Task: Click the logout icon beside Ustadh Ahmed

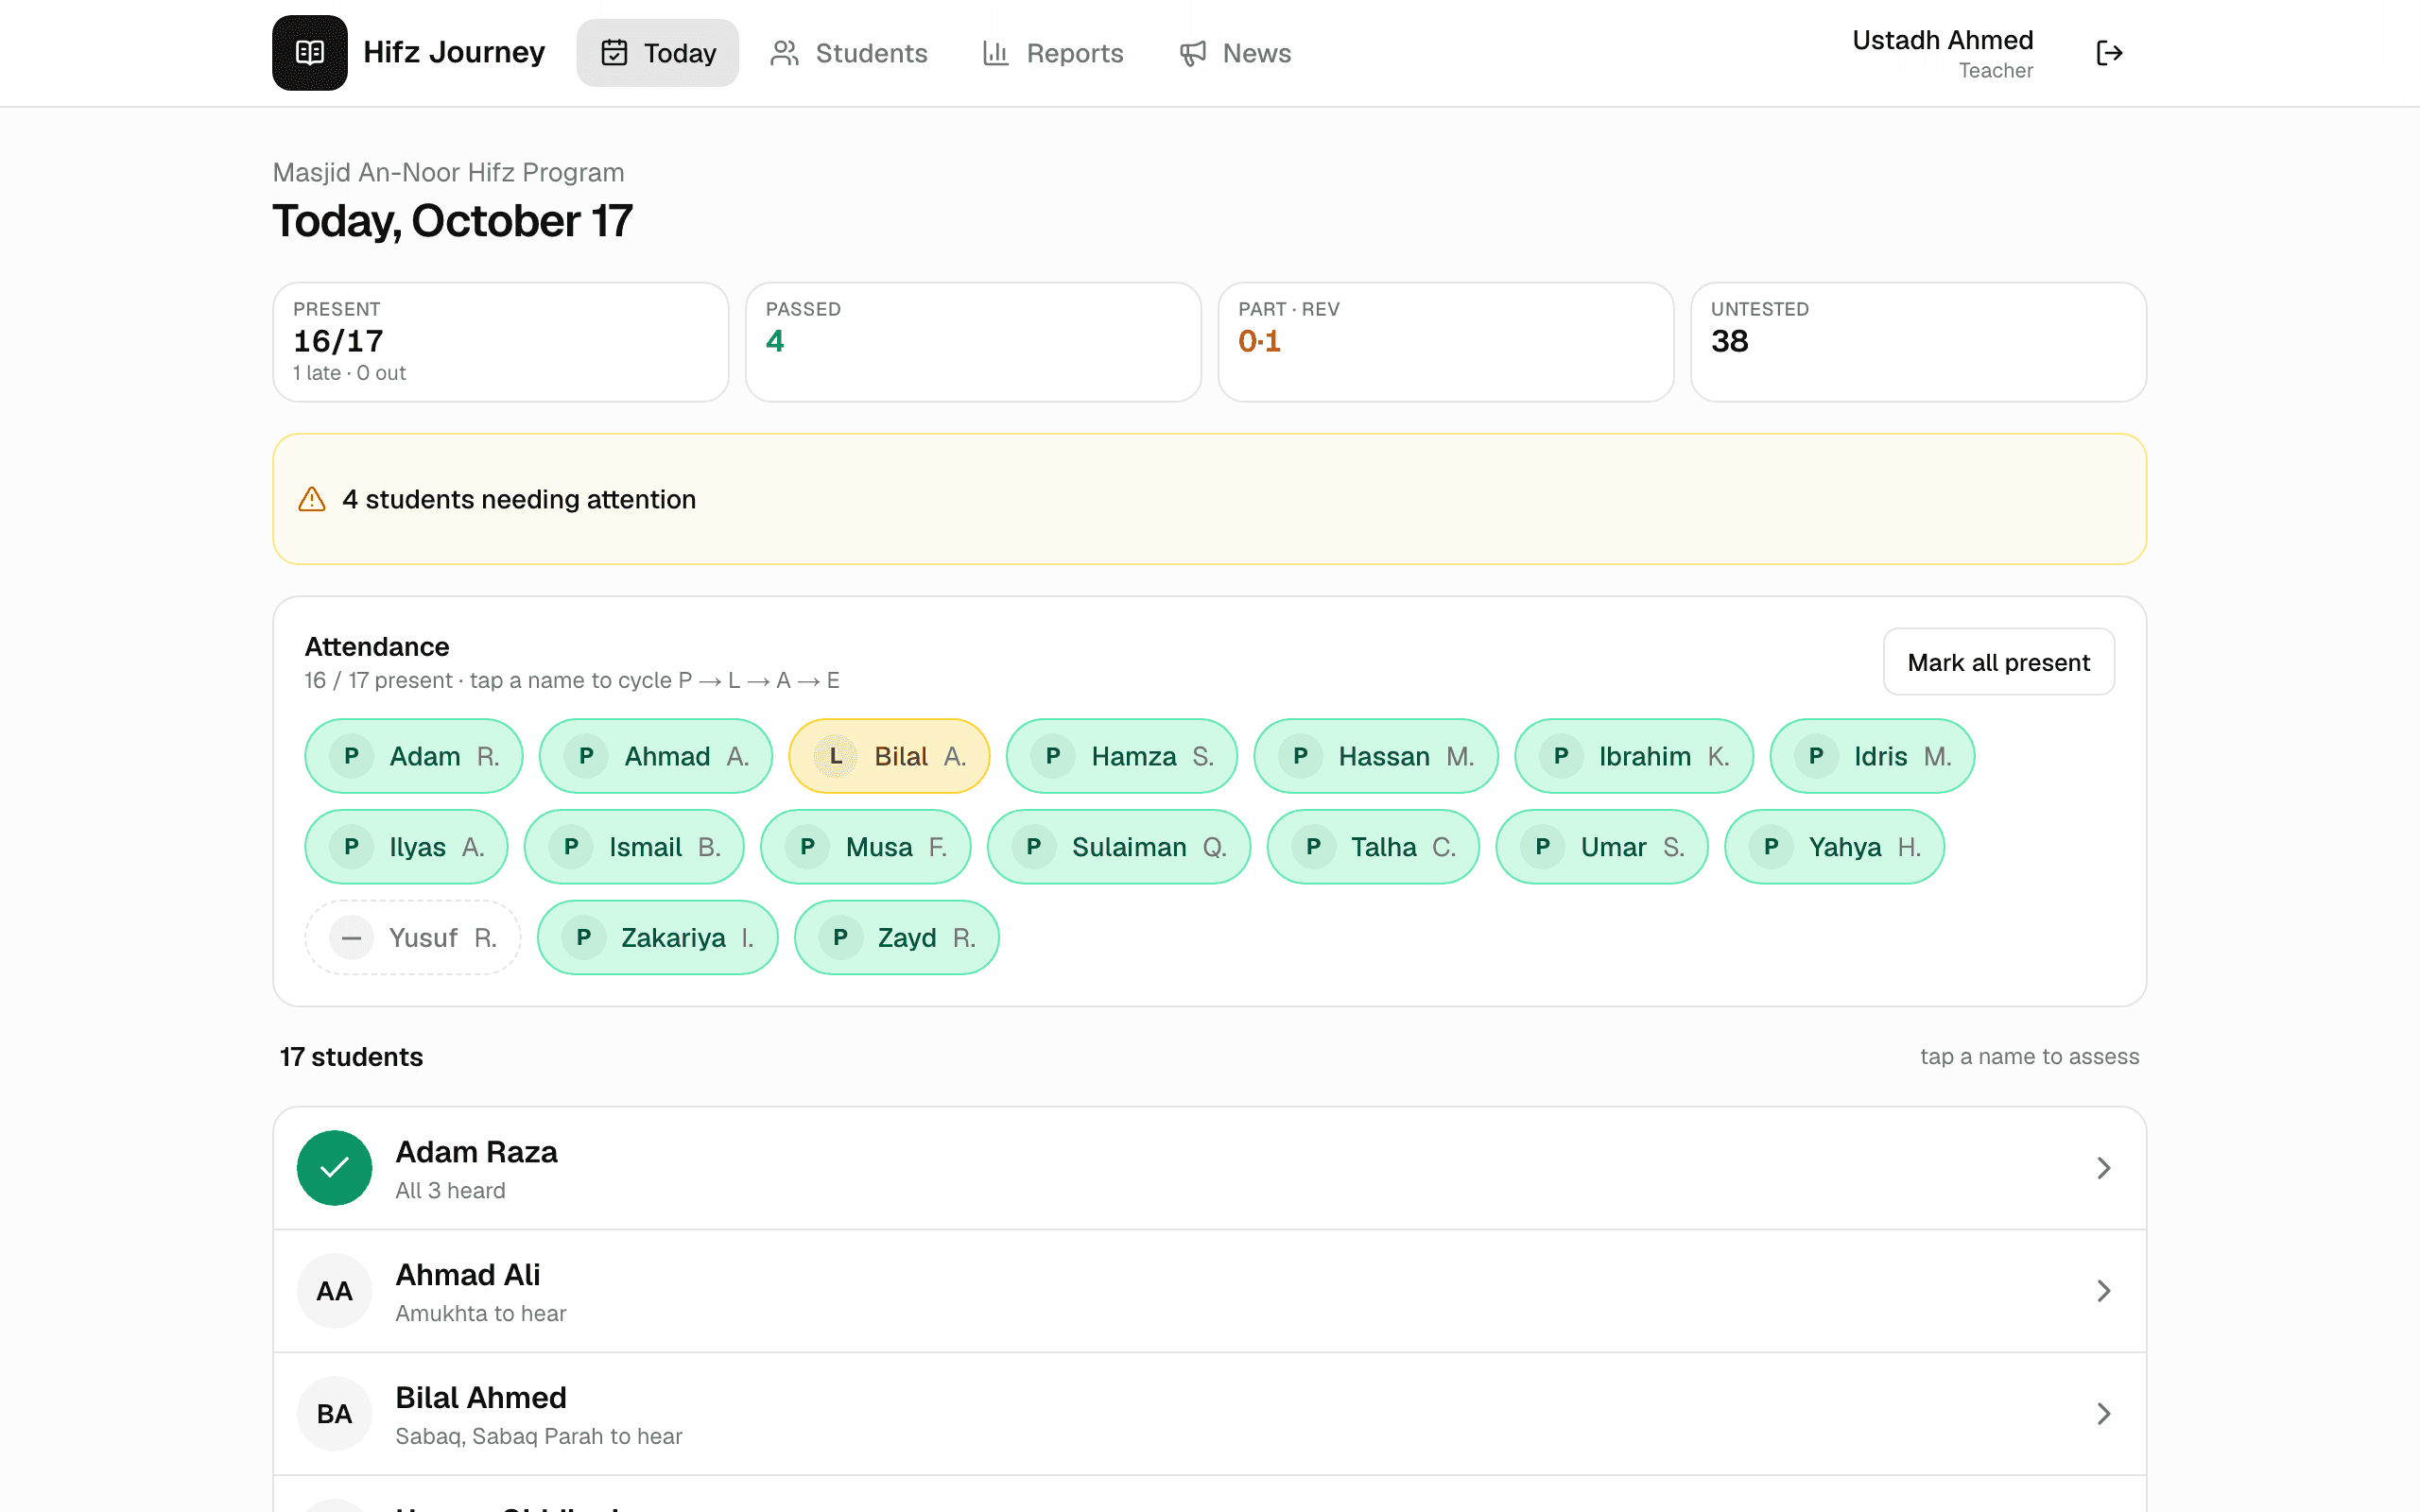Action: 2109,53
